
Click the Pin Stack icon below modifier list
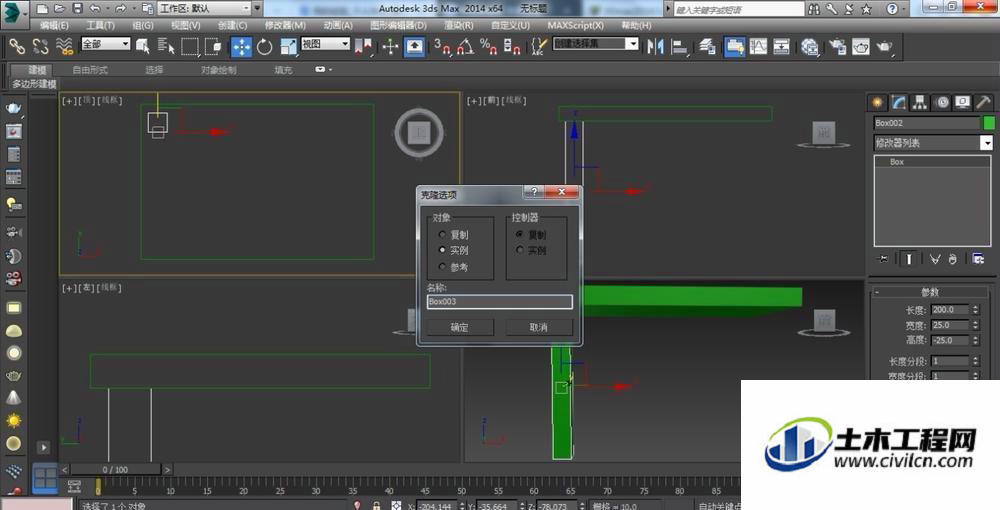pyautogui.click(x=883, y=259)
